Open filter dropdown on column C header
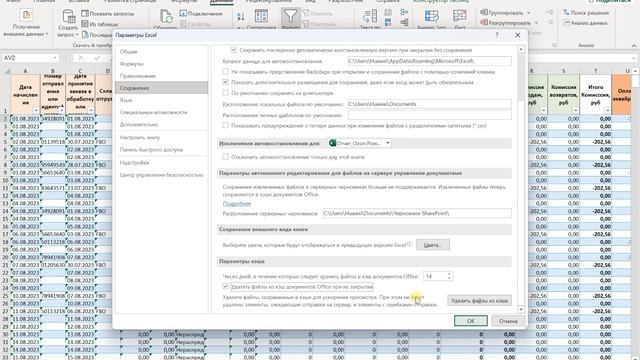Screen dimensions: 640x360 [91, 111]
